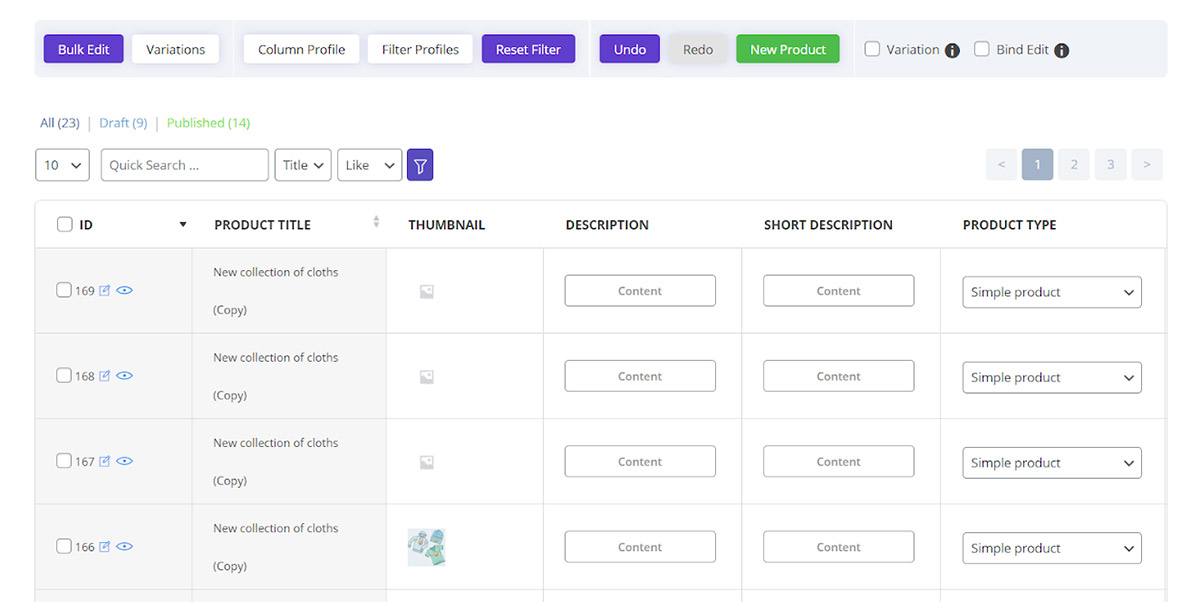Select current page 1 button
The width and height of the screenshot is (1200, 602).
1037,165
